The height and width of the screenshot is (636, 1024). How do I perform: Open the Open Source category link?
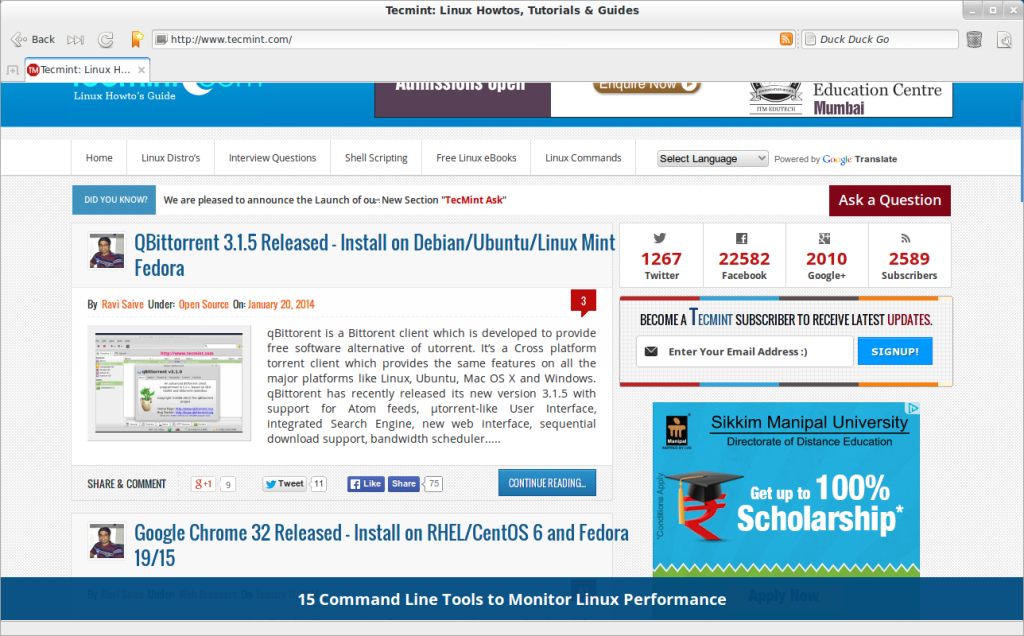coord(203,304)
